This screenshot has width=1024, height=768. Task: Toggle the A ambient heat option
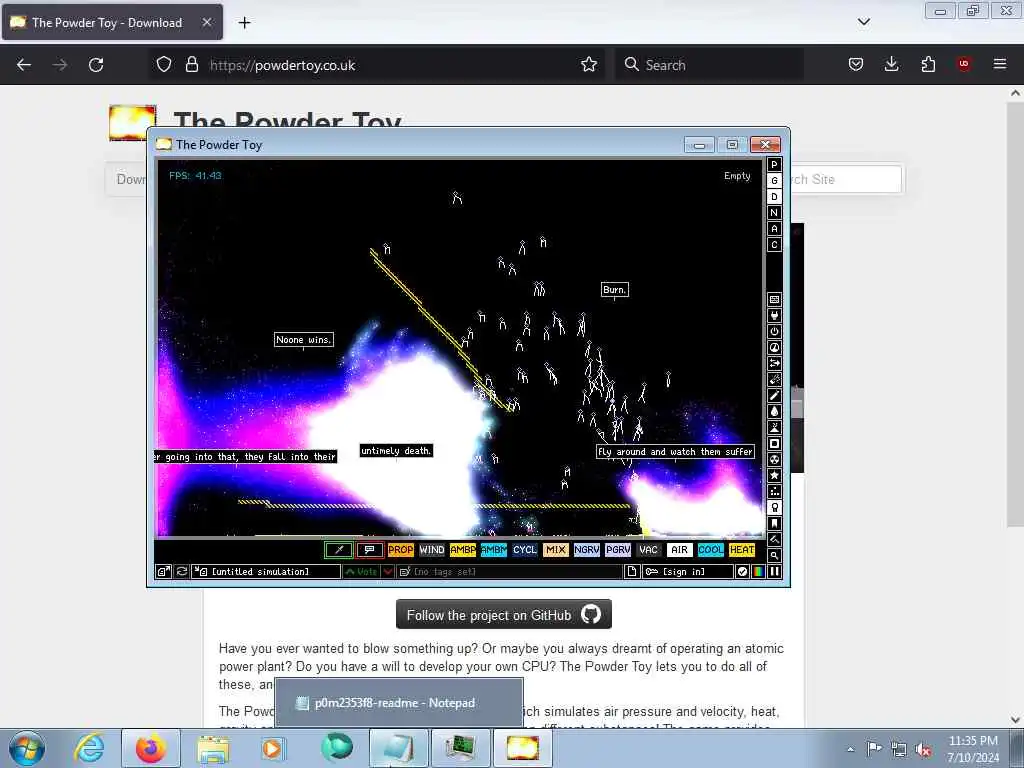(x=775, y=229)
